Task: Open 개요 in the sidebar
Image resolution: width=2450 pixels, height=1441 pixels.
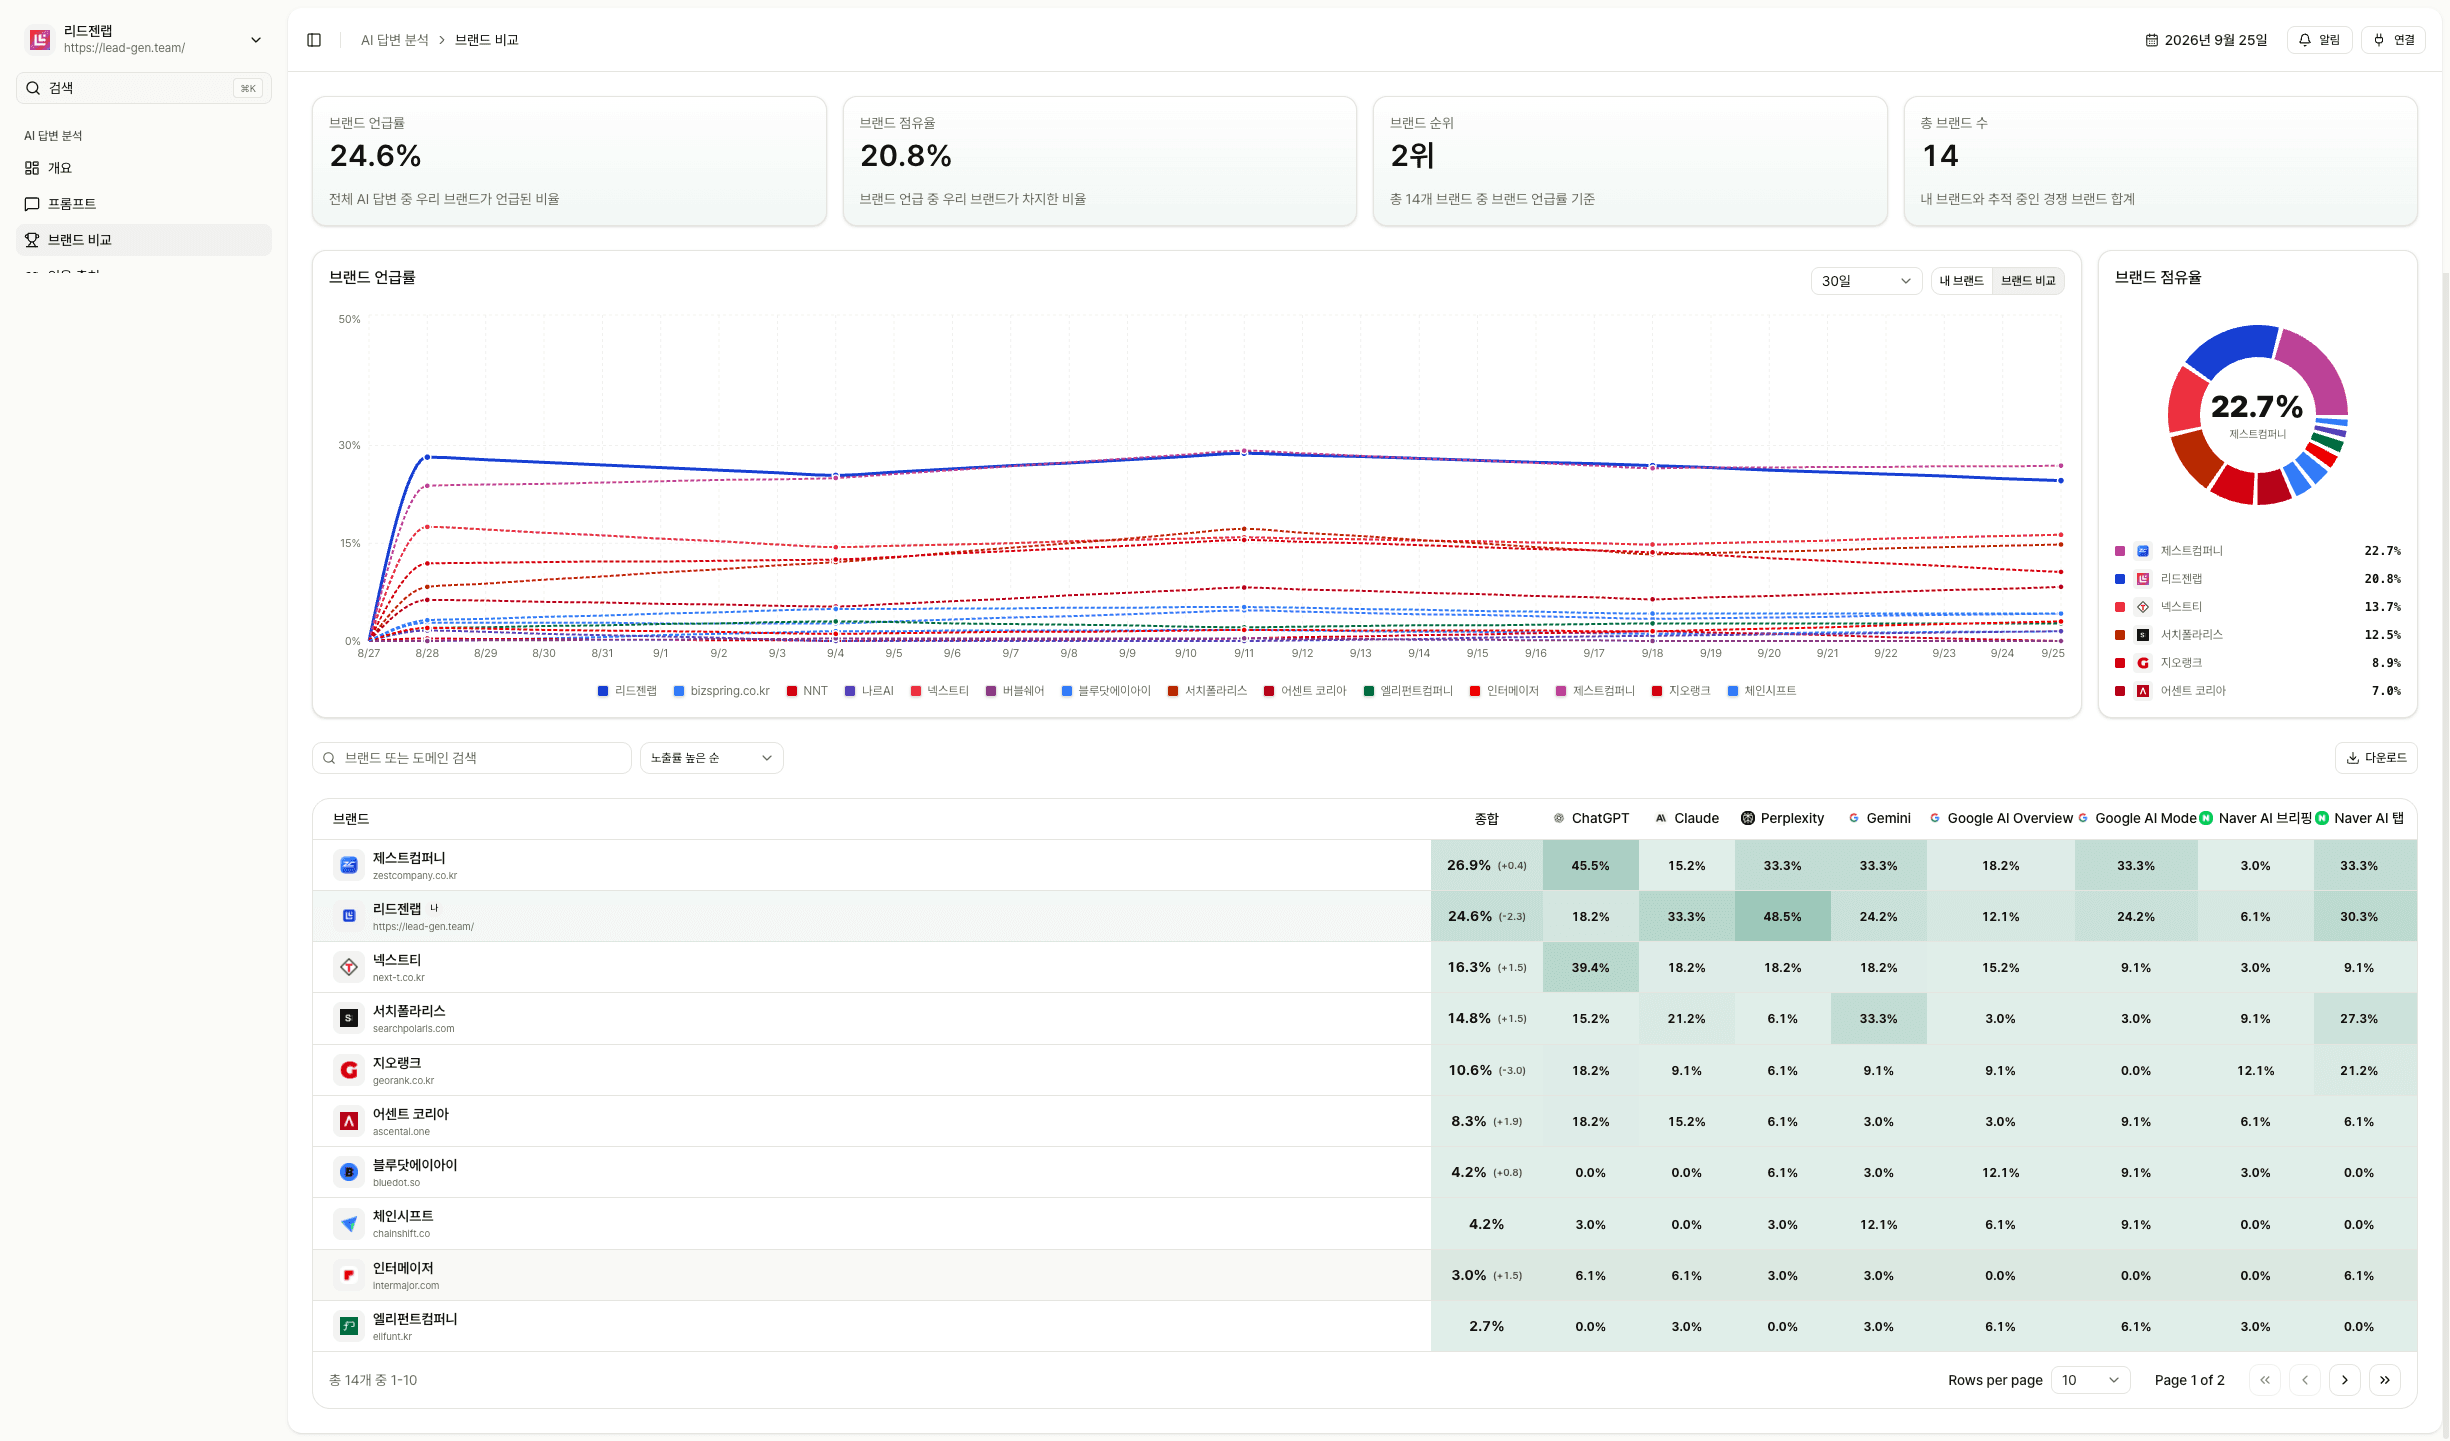Action: (144, 168)
